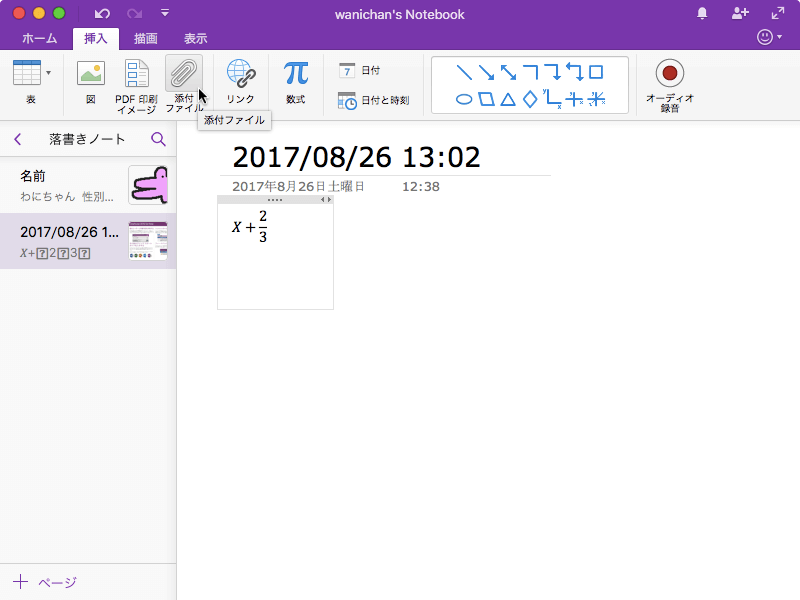Image resolution: width=800 pixels, height=600 pixels.
Task: Select the elbow arrow connector shape
Action: tap(553, 72)
